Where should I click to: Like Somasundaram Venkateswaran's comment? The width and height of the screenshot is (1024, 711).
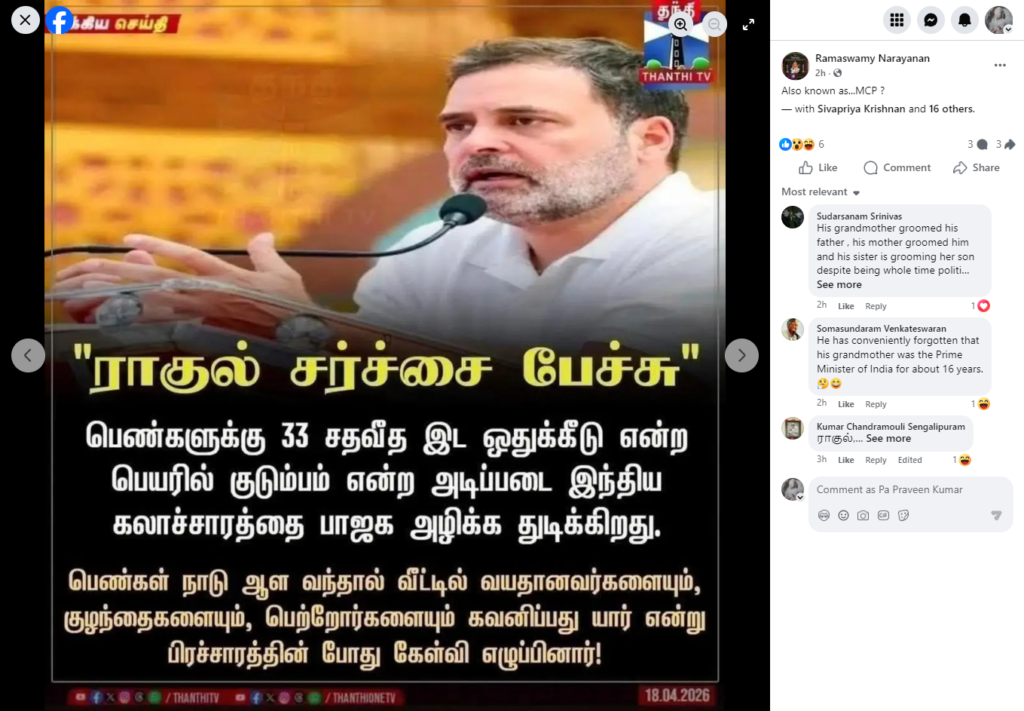[846, 404]
